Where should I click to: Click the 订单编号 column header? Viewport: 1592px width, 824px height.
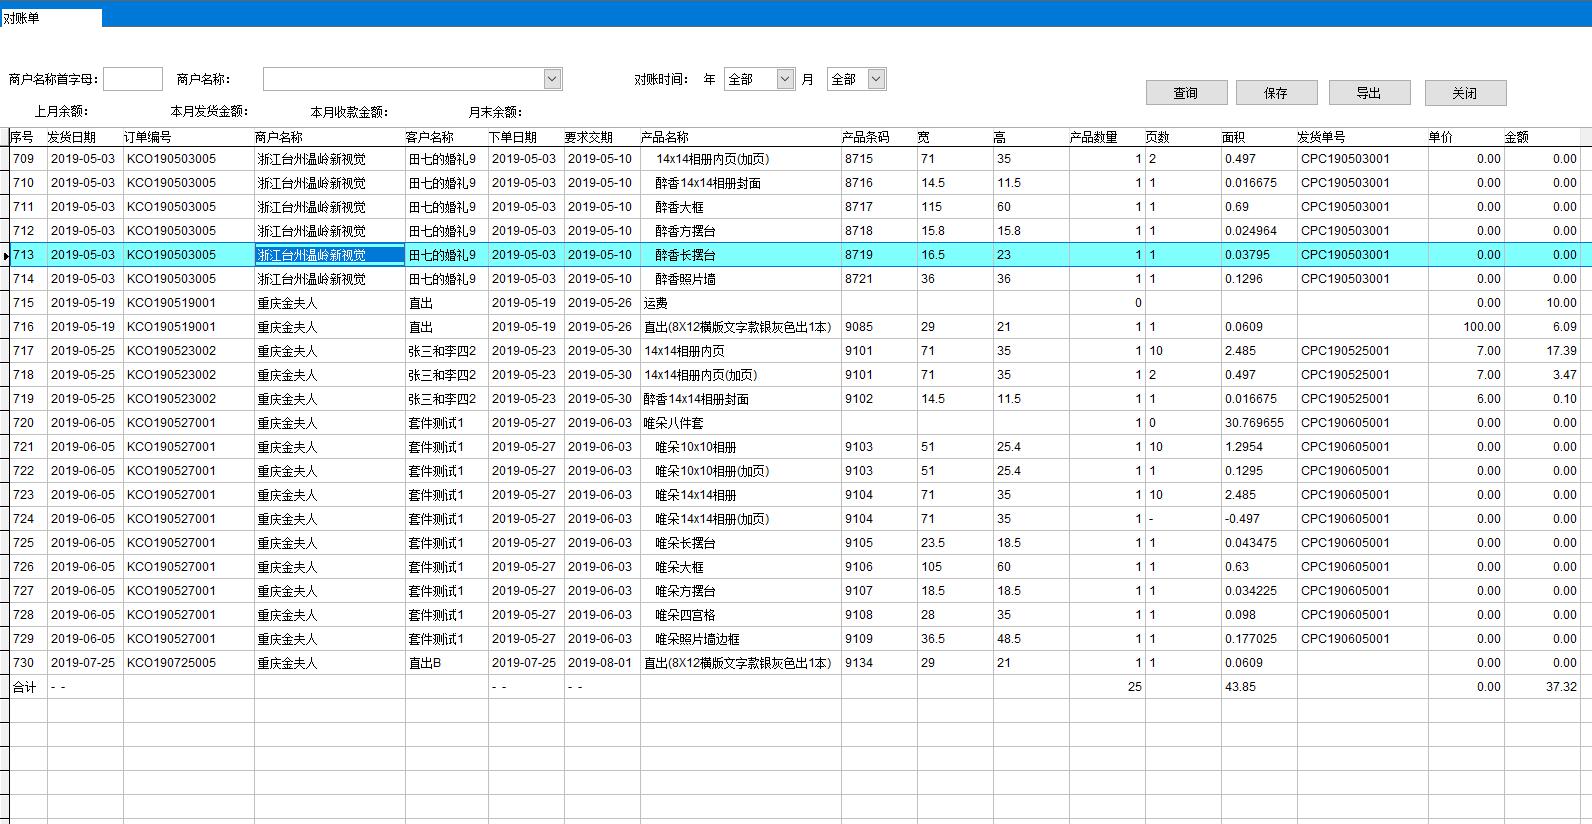147,137
